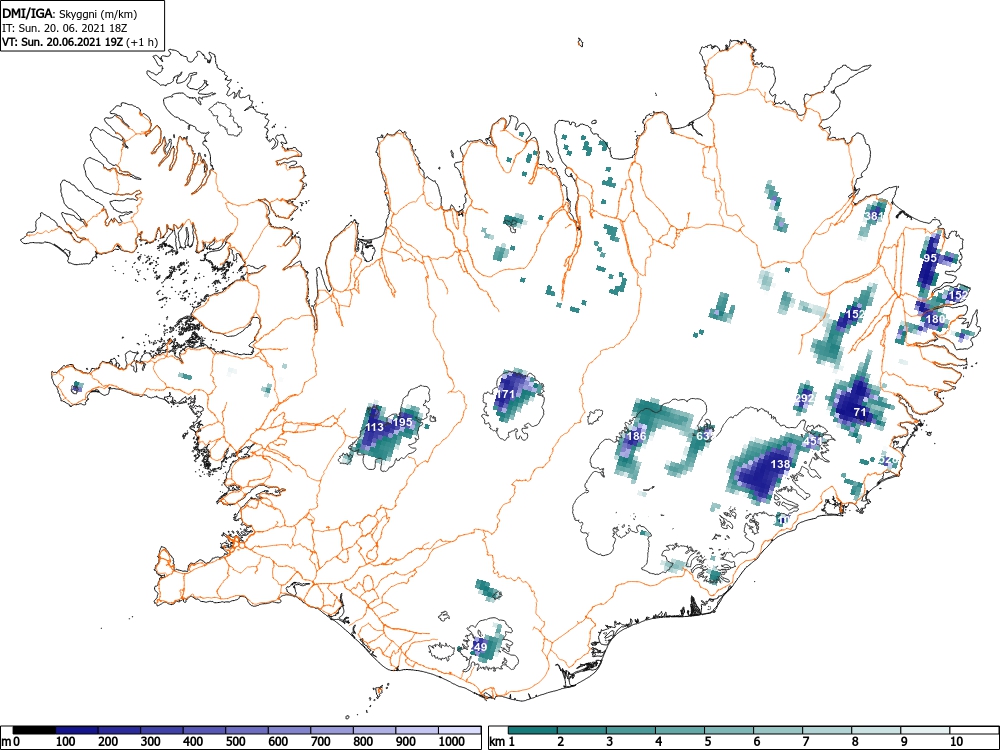Select the 292 value label

(x=805, y=398)
